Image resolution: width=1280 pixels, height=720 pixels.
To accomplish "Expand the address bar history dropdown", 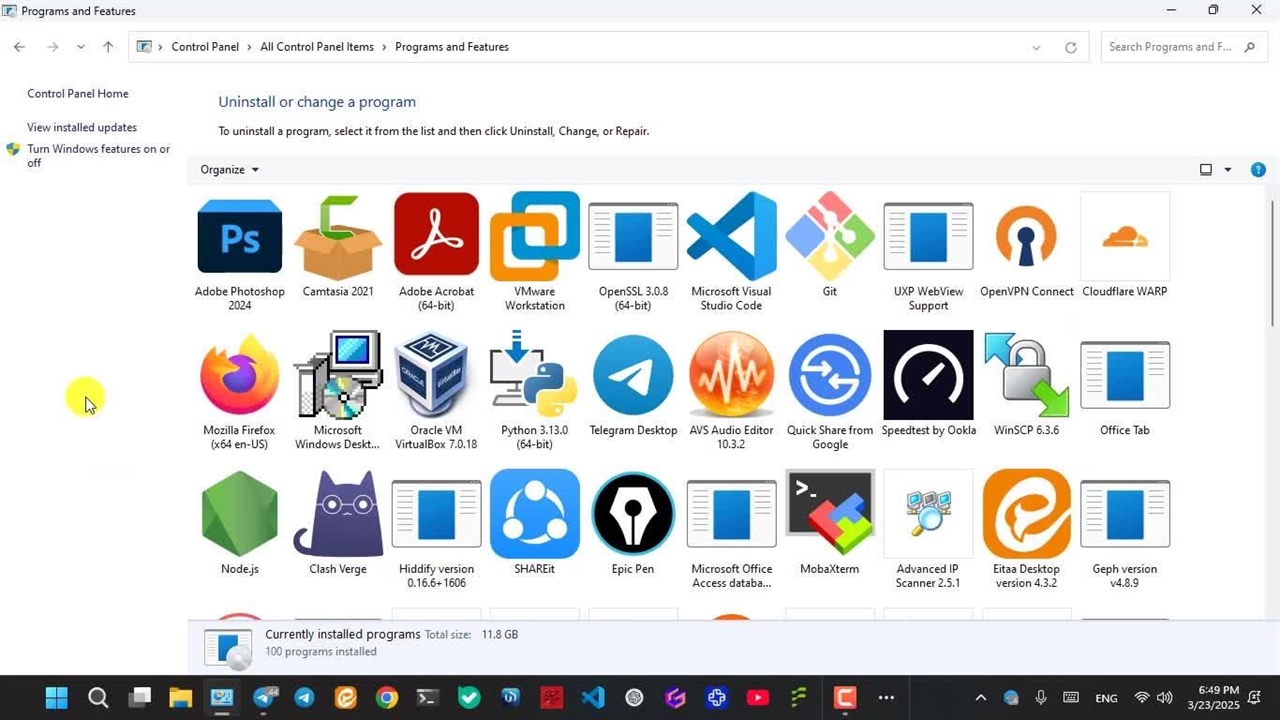I will [1036, 47].
